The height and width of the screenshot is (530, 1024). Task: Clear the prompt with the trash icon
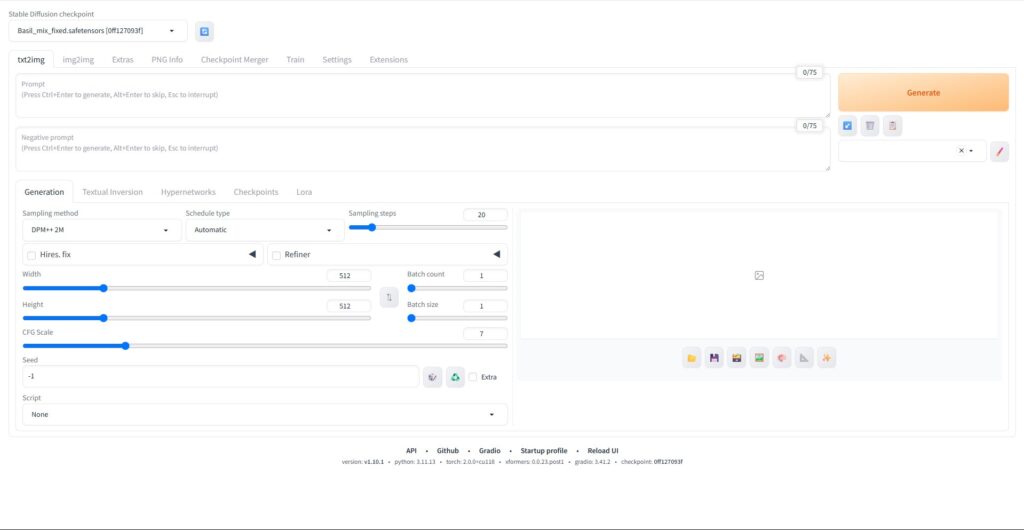coord(869,125)
